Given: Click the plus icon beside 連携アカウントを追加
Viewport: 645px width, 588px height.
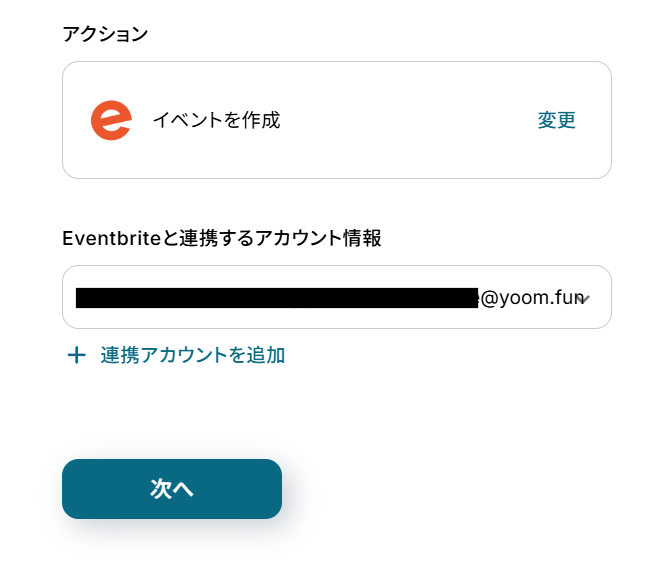Looking at the screenshot, I should coord(77,355).
